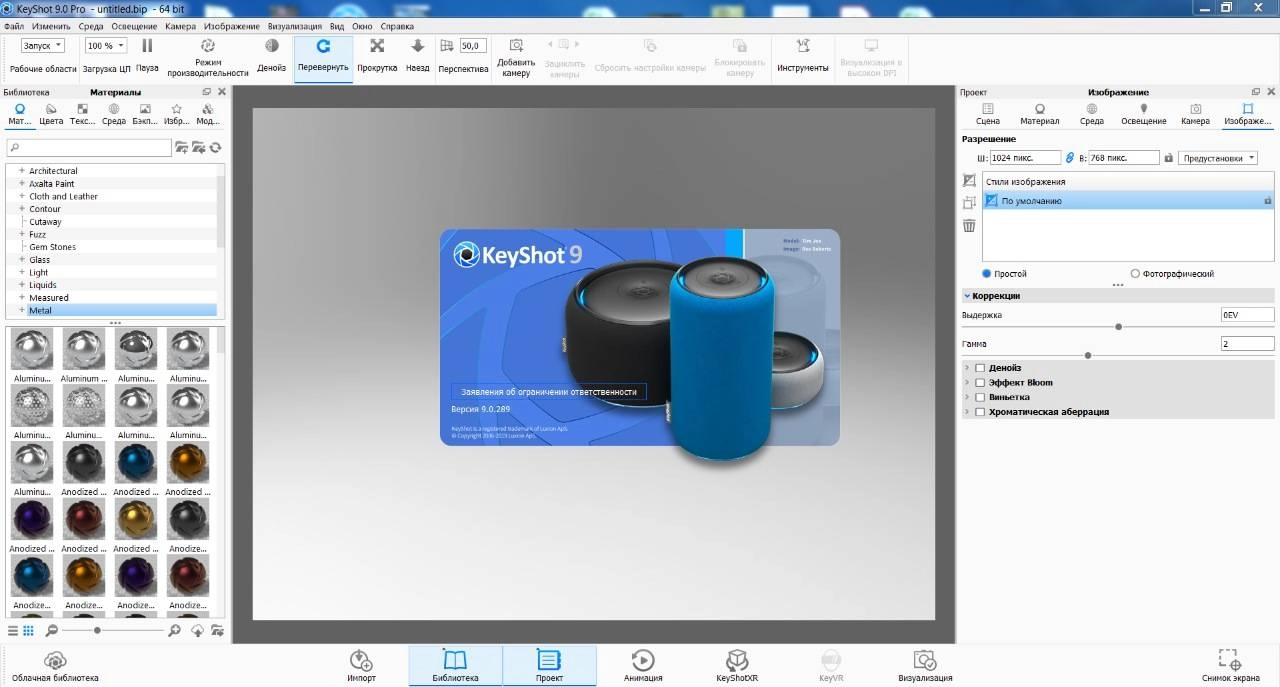Switch library to grid view icon
Image resolution: width=1280 pixels, height=687 pixels.
click(x=28, y=631)
